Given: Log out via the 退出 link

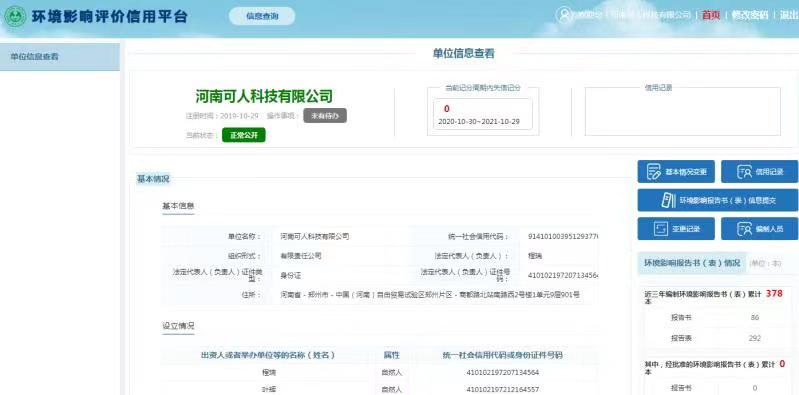Looking at the screenshot, I should click(x=789, y=15).
